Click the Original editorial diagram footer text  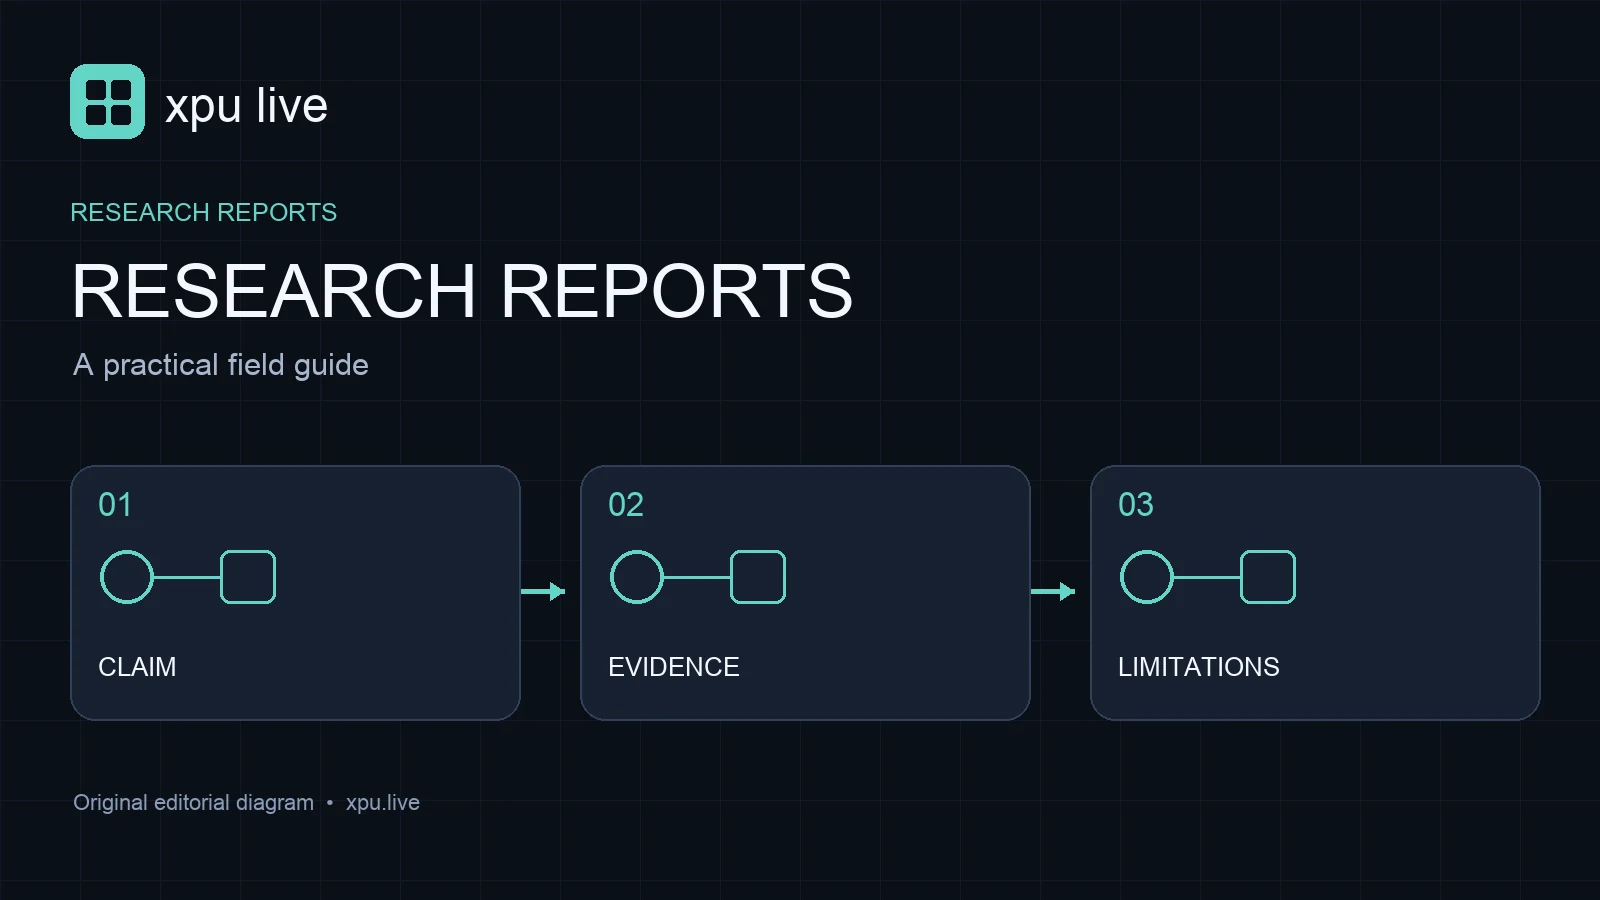click(193, 803)
